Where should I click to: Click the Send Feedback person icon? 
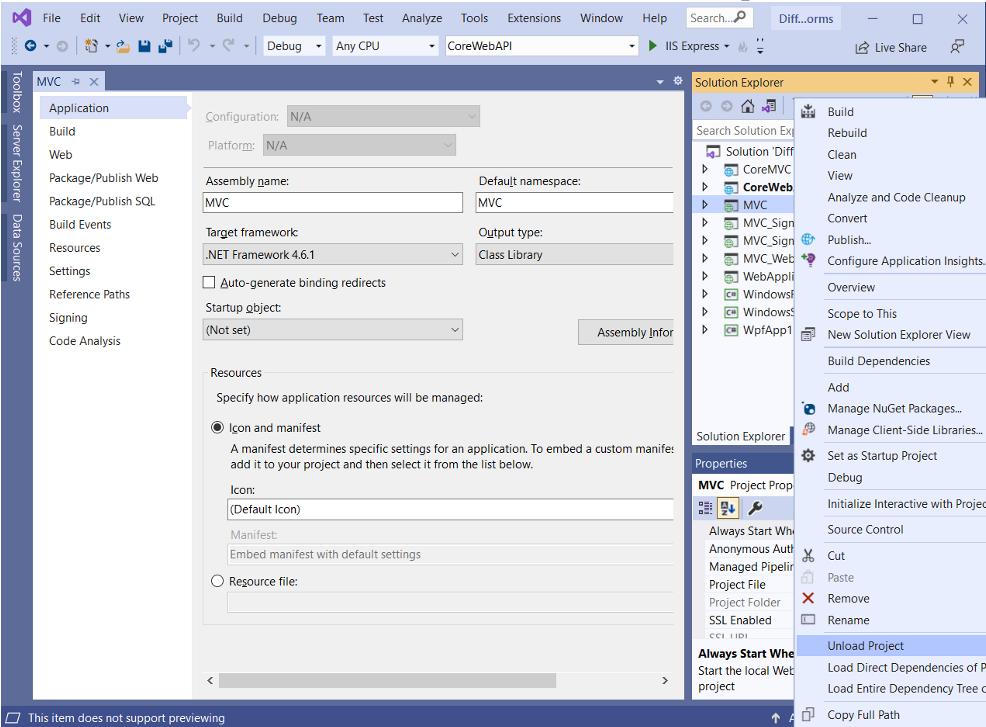pos(957,47)
